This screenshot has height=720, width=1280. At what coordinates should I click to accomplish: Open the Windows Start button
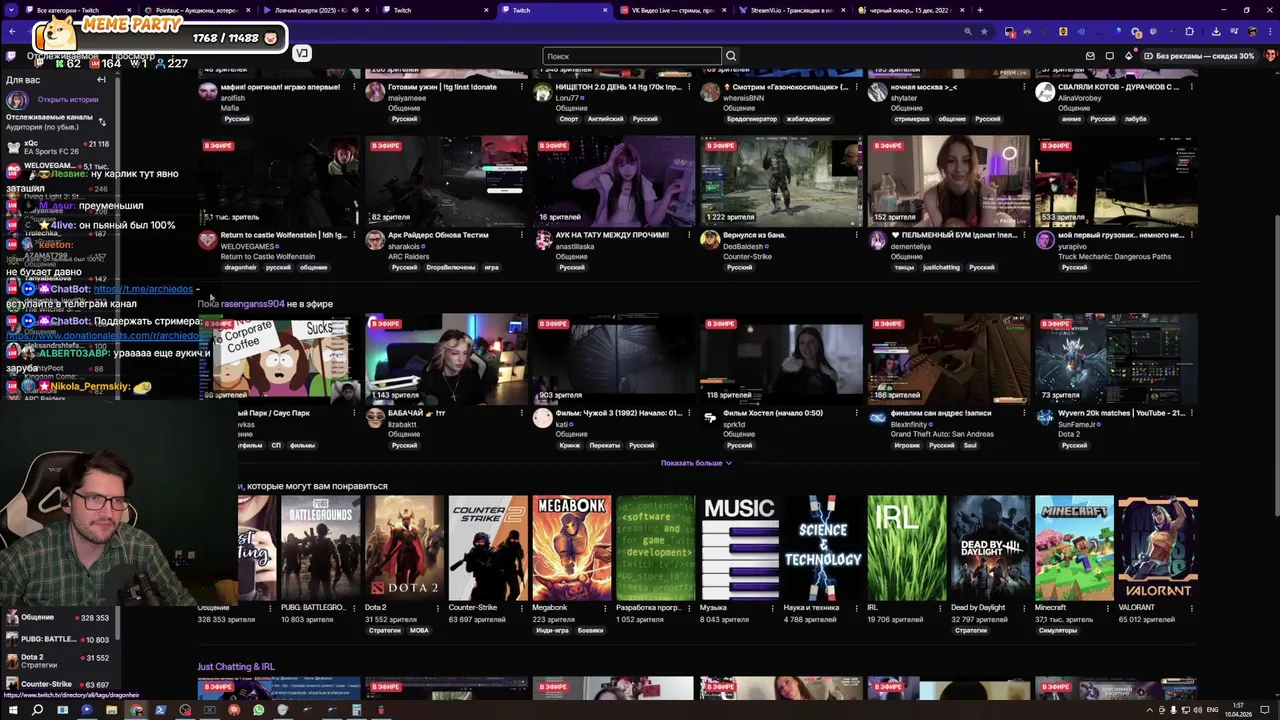click(x=13, y=710)
